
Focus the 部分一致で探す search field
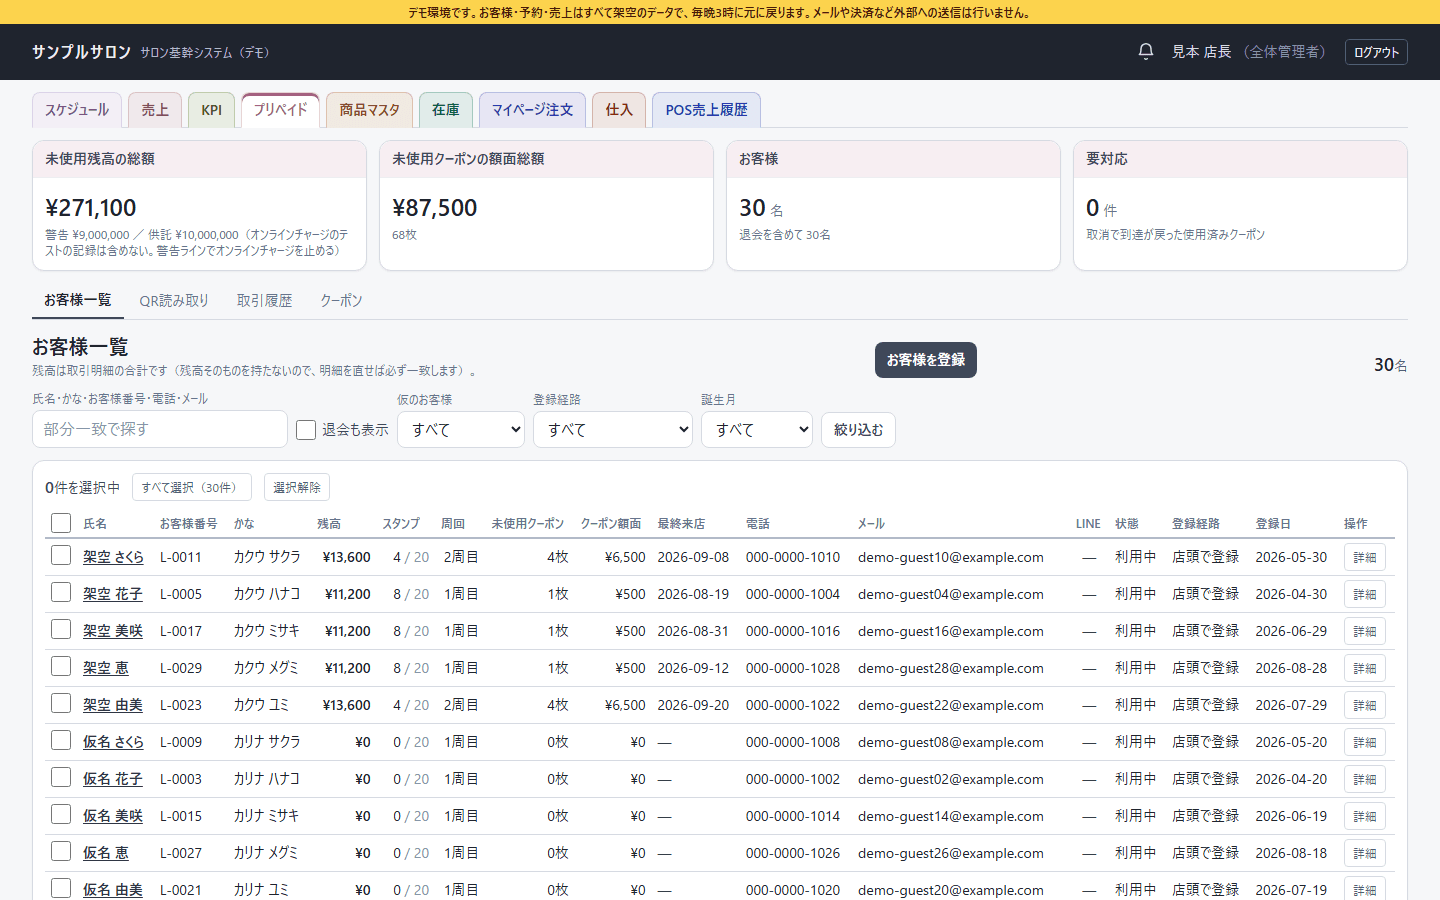pos(160,429)
